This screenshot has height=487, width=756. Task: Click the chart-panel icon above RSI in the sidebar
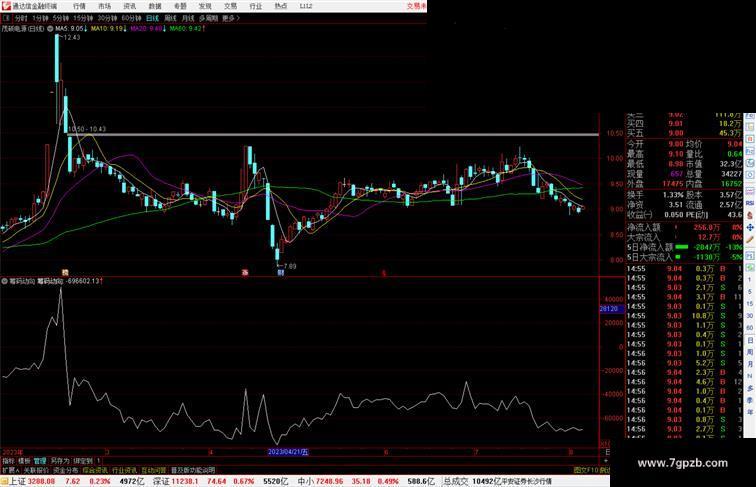(x=750, y=191)
